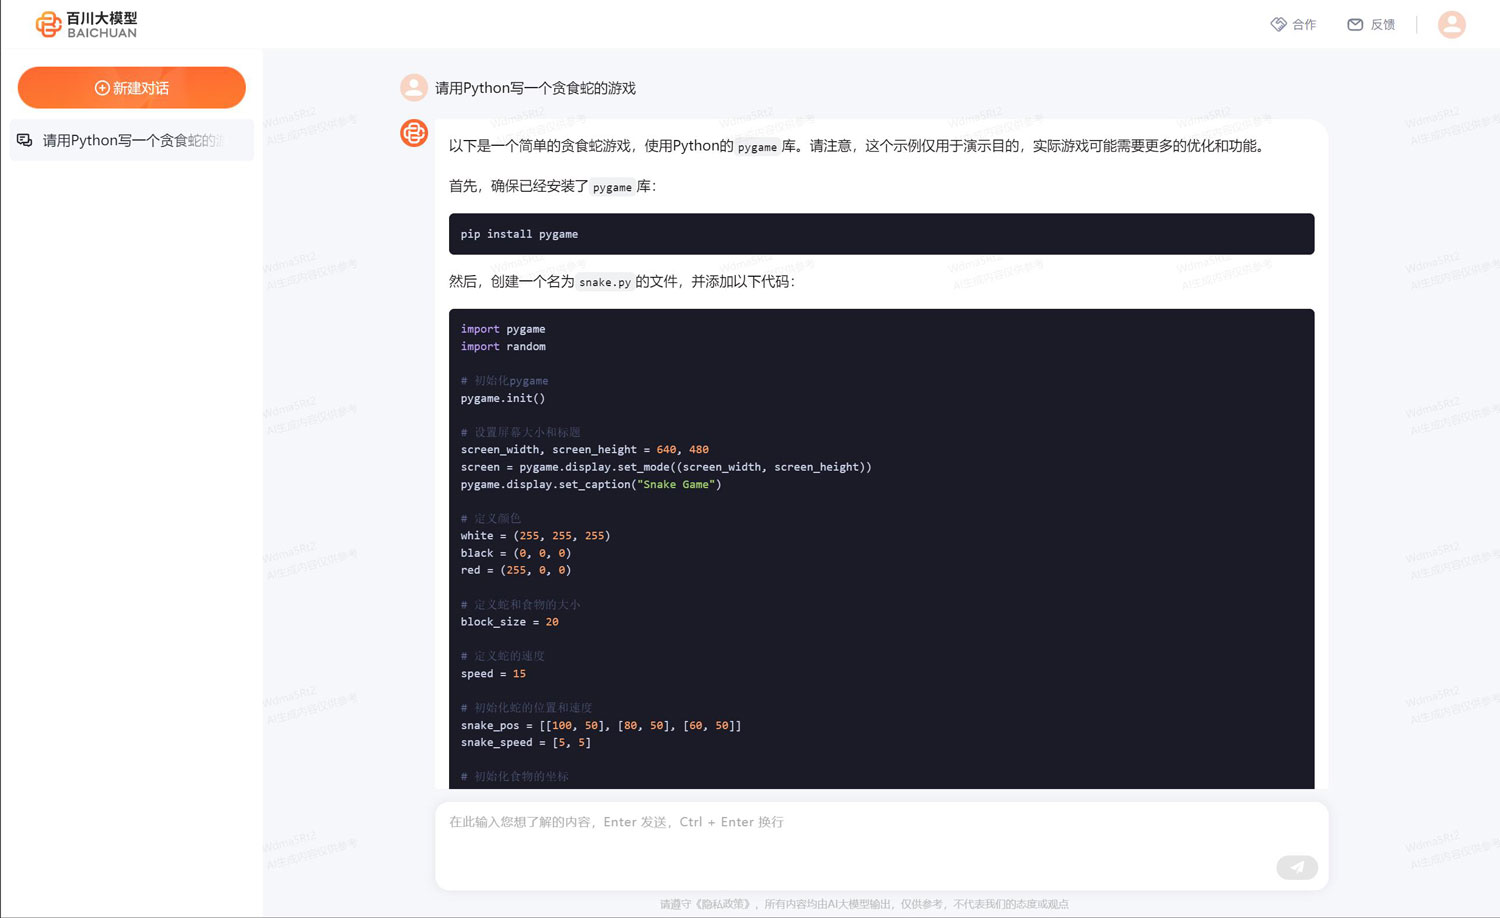Click the import pygame line in code

(x=503, y=329)
